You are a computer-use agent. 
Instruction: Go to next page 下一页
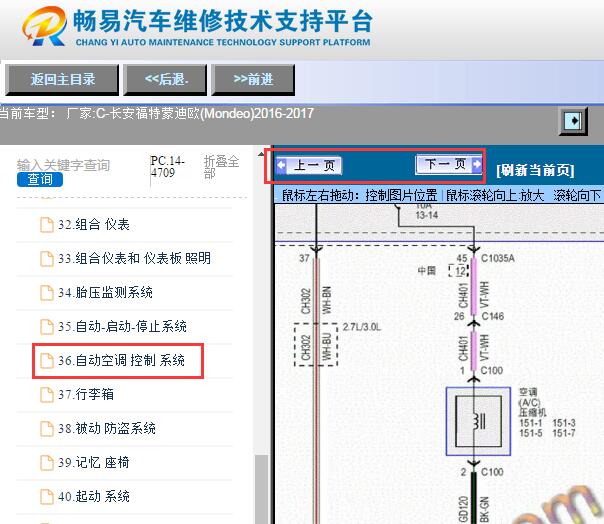click(449, 165)
